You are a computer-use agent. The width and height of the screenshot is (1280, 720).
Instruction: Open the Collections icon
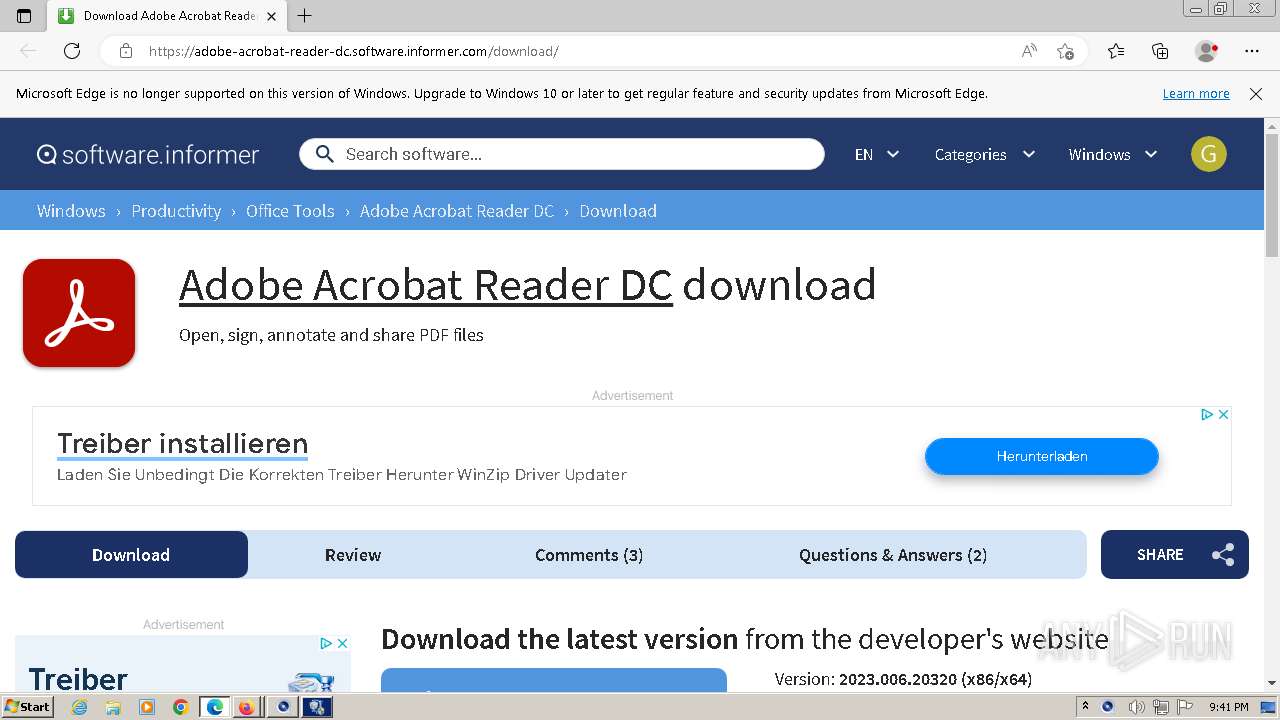(x=1160, y=51)
